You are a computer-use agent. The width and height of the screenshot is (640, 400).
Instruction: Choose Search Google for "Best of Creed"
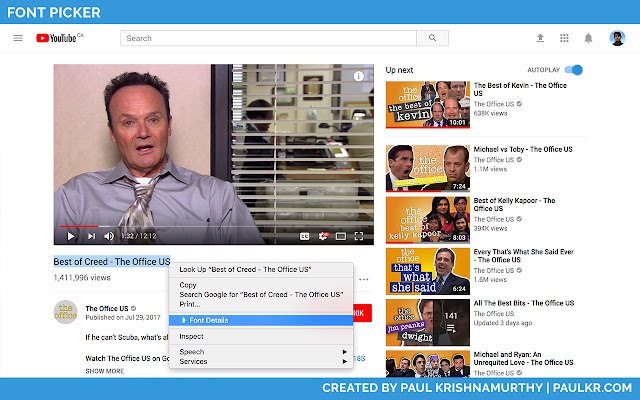pos(261,294)
